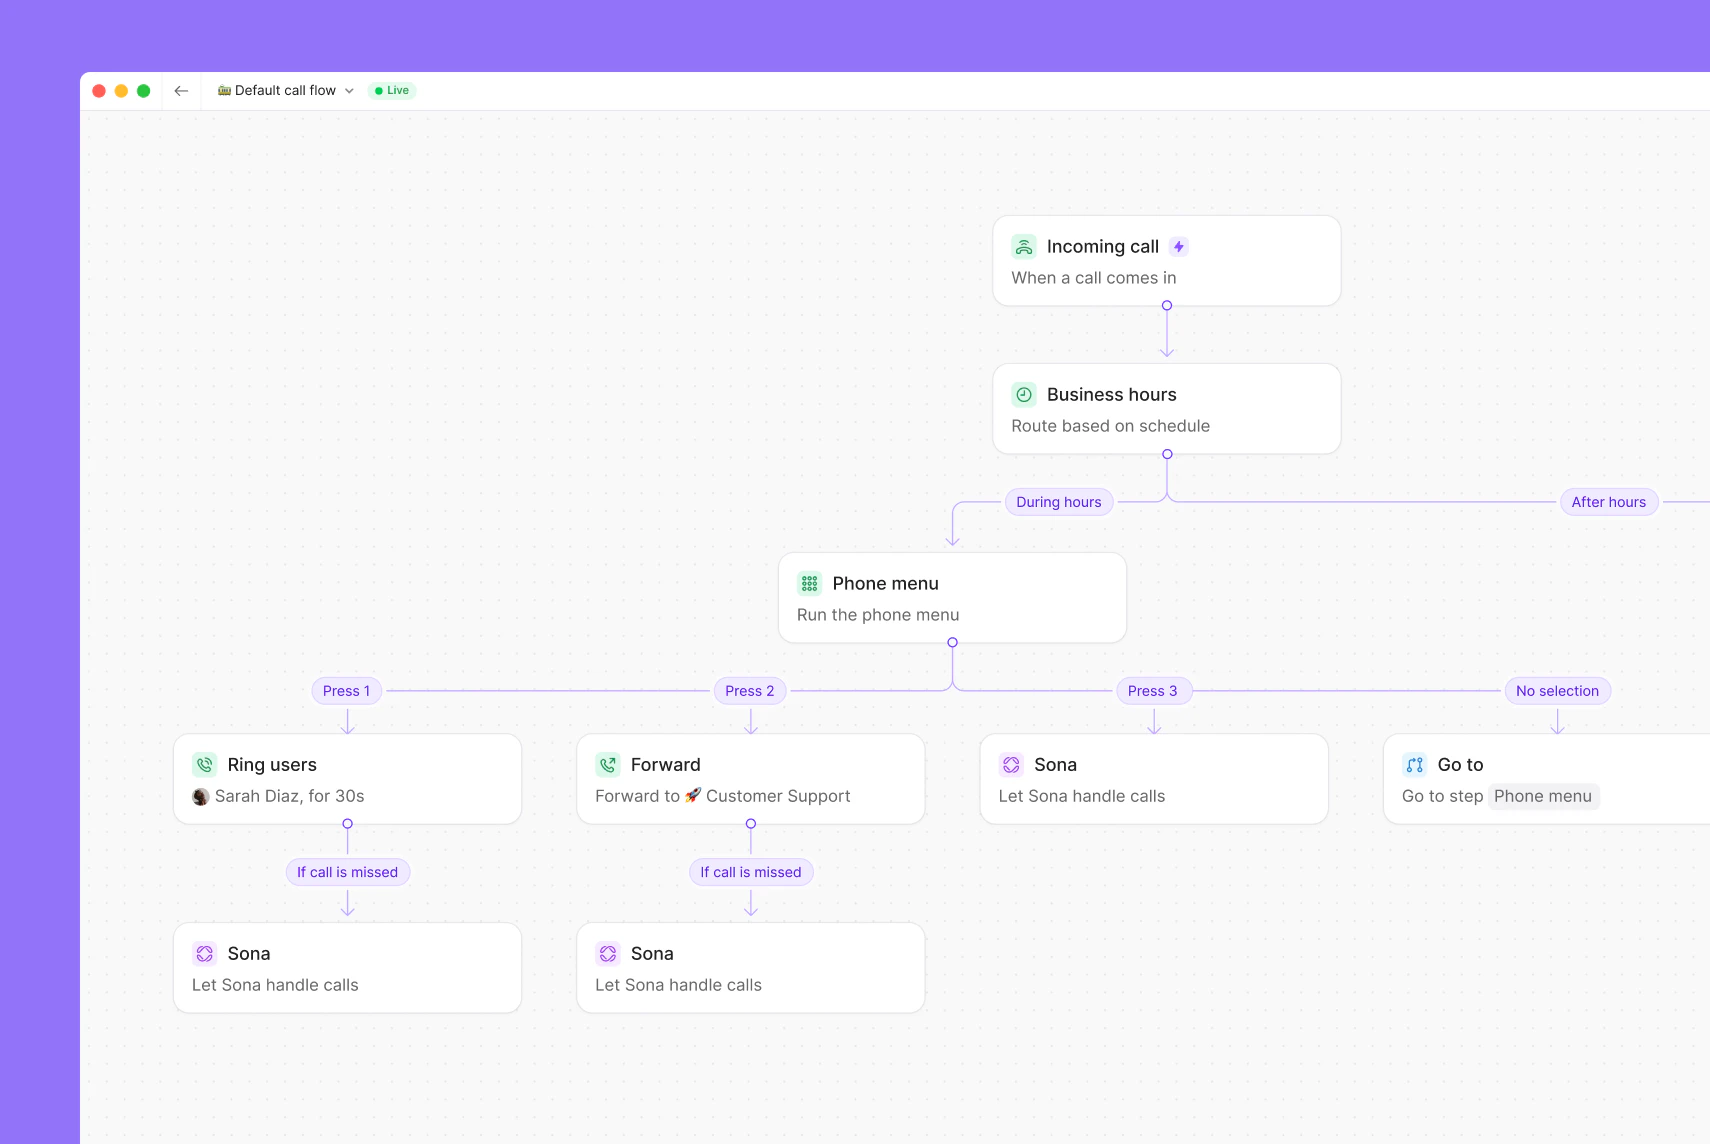Click the Sona icon on the bottom-left Sona node
The width and height of the screenshot is (1710, 1144).
coord(205,953)
